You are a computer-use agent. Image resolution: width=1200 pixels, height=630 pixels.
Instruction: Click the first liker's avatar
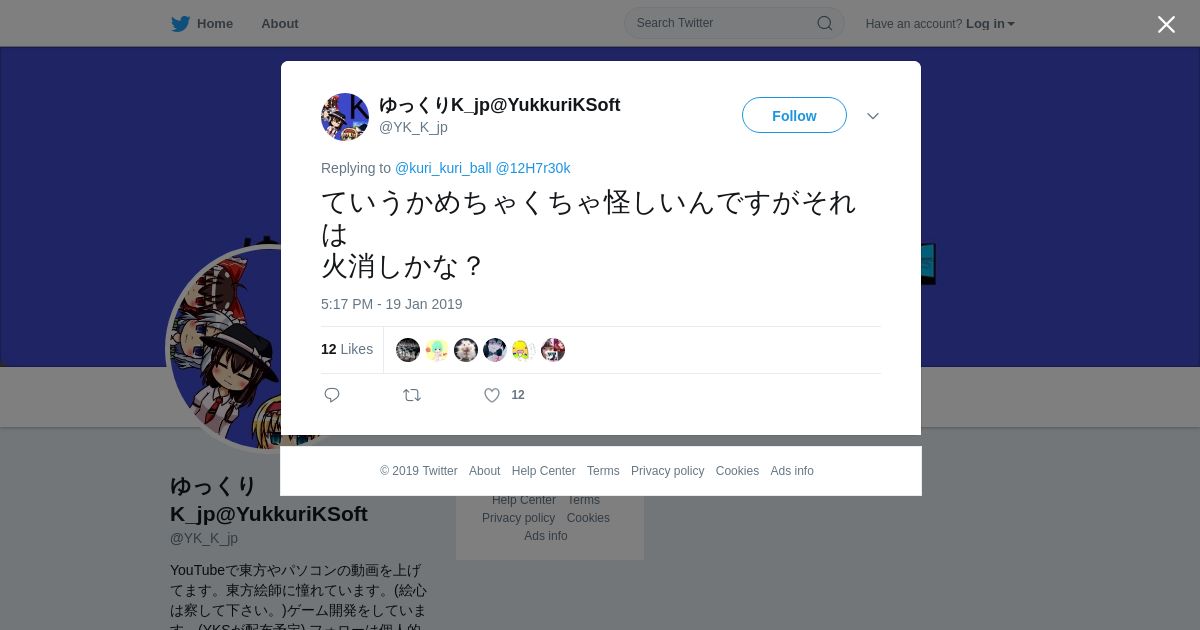[408, 350]
